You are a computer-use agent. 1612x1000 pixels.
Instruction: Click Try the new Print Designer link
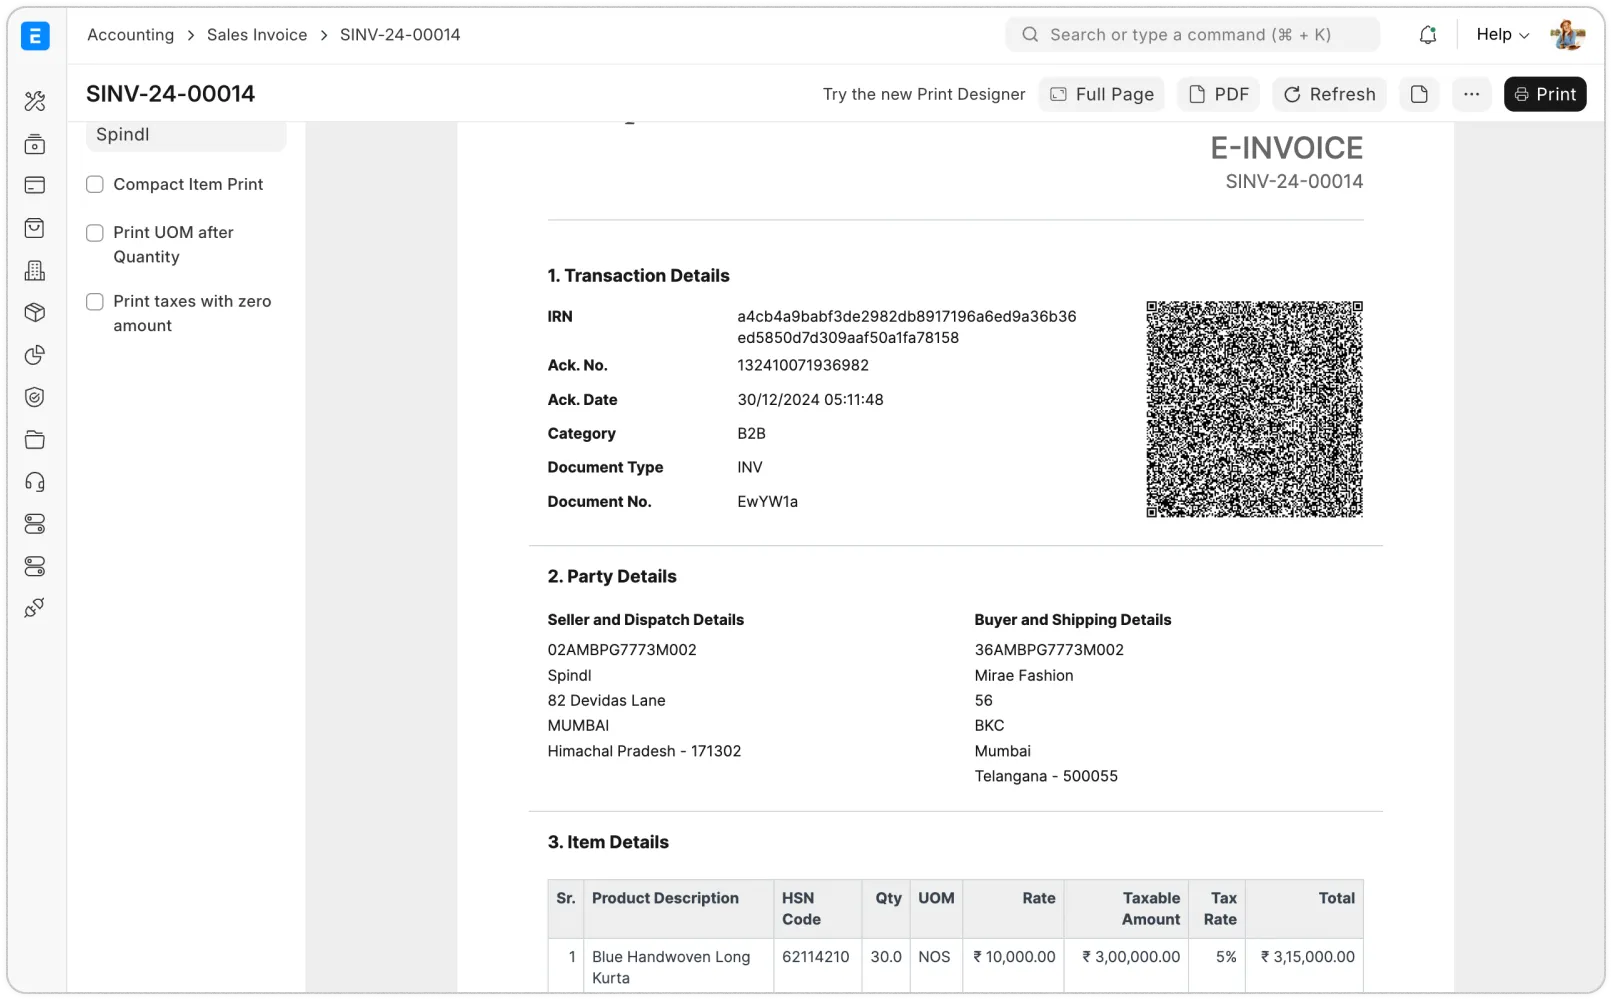tap(923, 94)
